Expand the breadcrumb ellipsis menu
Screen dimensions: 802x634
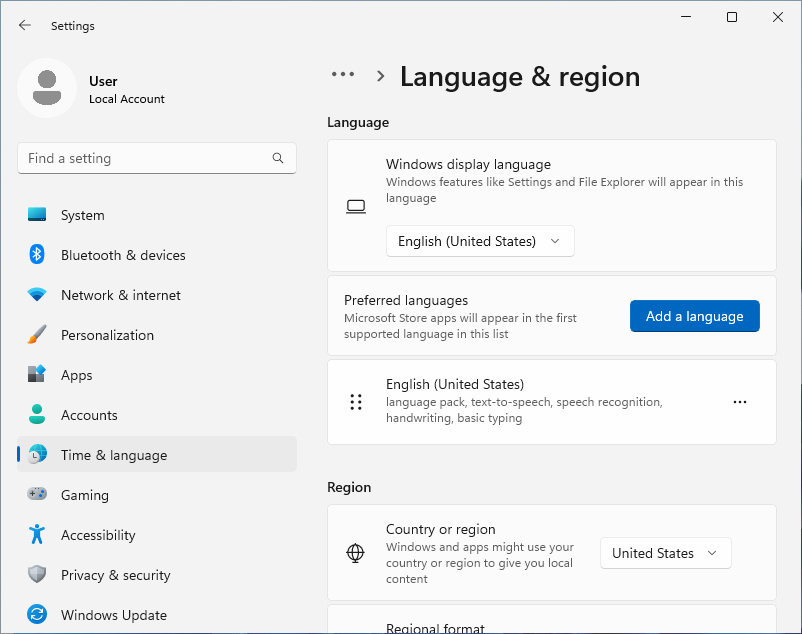pos(343,75)
